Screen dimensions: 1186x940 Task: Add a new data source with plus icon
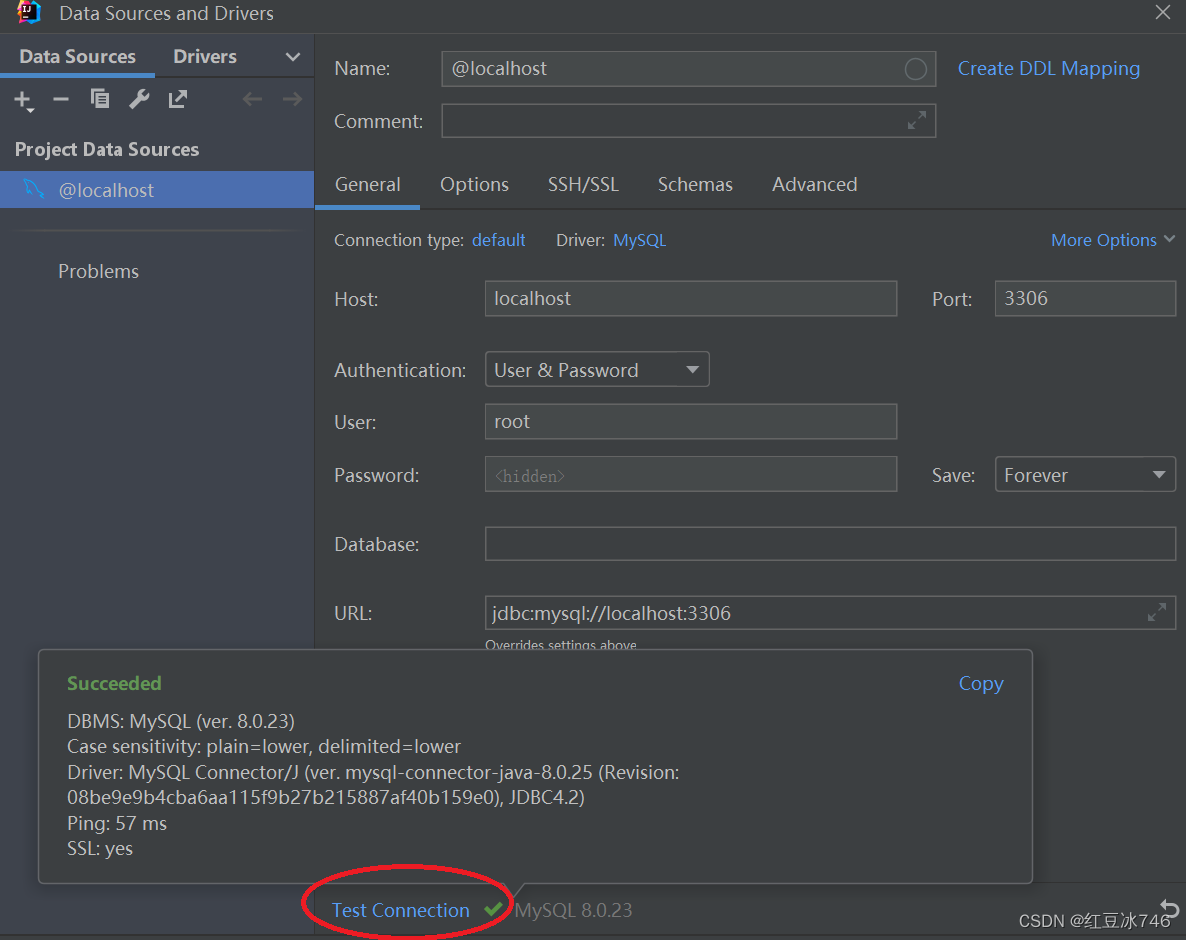pos(23,100)
